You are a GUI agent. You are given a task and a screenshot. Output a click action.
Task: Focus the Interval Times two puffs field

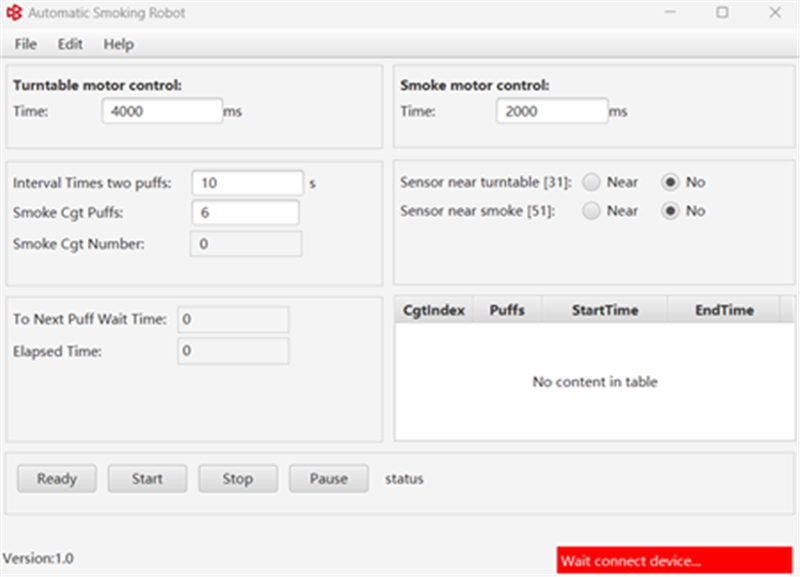[x=246, y=183]
